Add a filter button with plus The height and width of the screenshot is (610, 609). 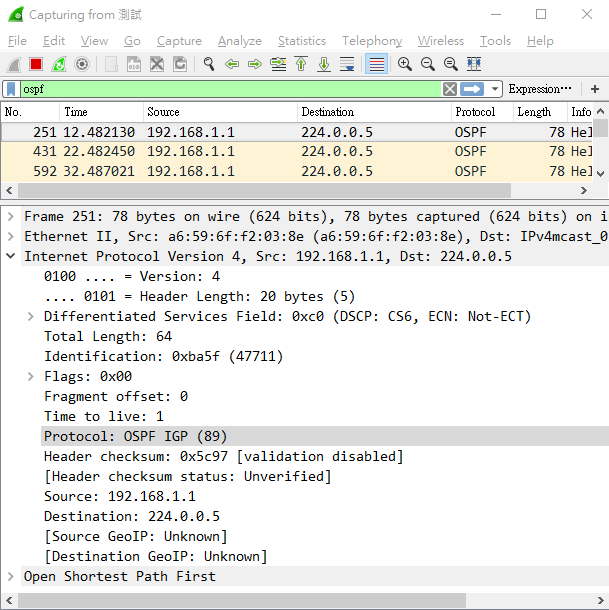[x=595, y=89]
